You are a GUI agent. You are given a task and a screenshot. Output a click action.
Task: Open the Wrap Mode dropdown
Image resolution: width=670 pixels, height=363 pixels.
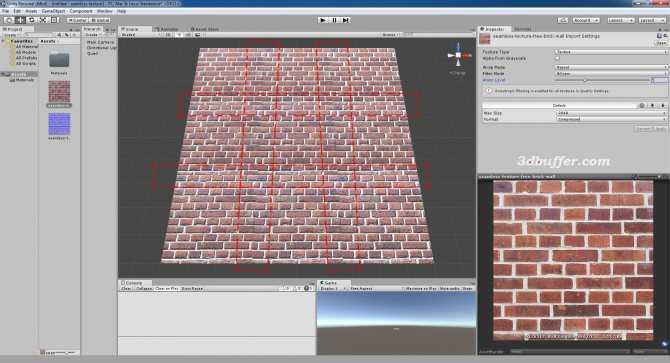[611, 67]
